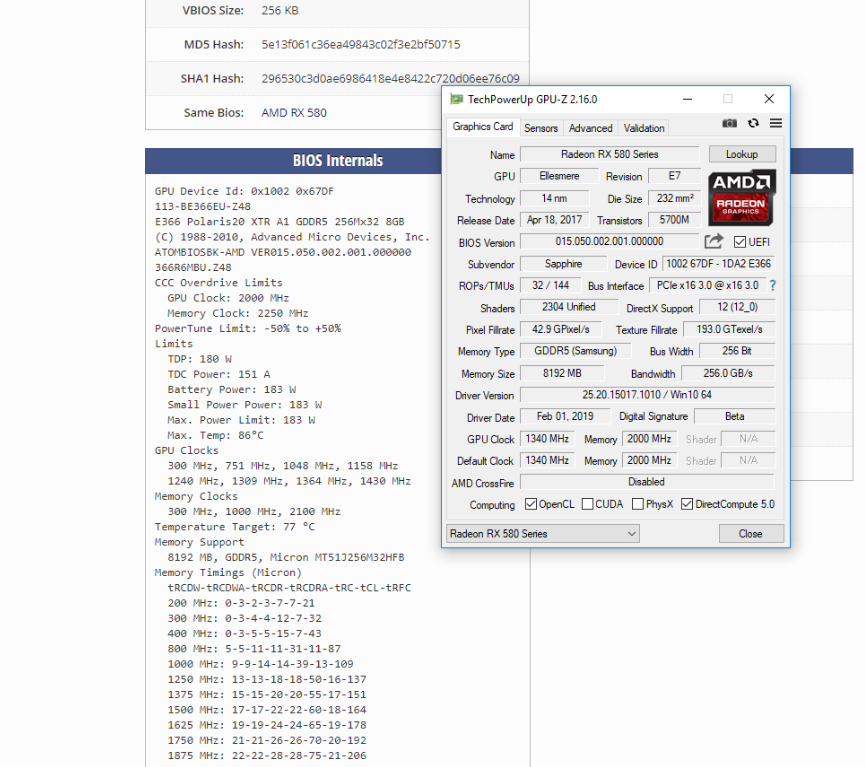Image resolution: width=866 pixels, height=767 pixels.
Task: Click the Technology 14 nm field
Action: [x=555, y=198]
